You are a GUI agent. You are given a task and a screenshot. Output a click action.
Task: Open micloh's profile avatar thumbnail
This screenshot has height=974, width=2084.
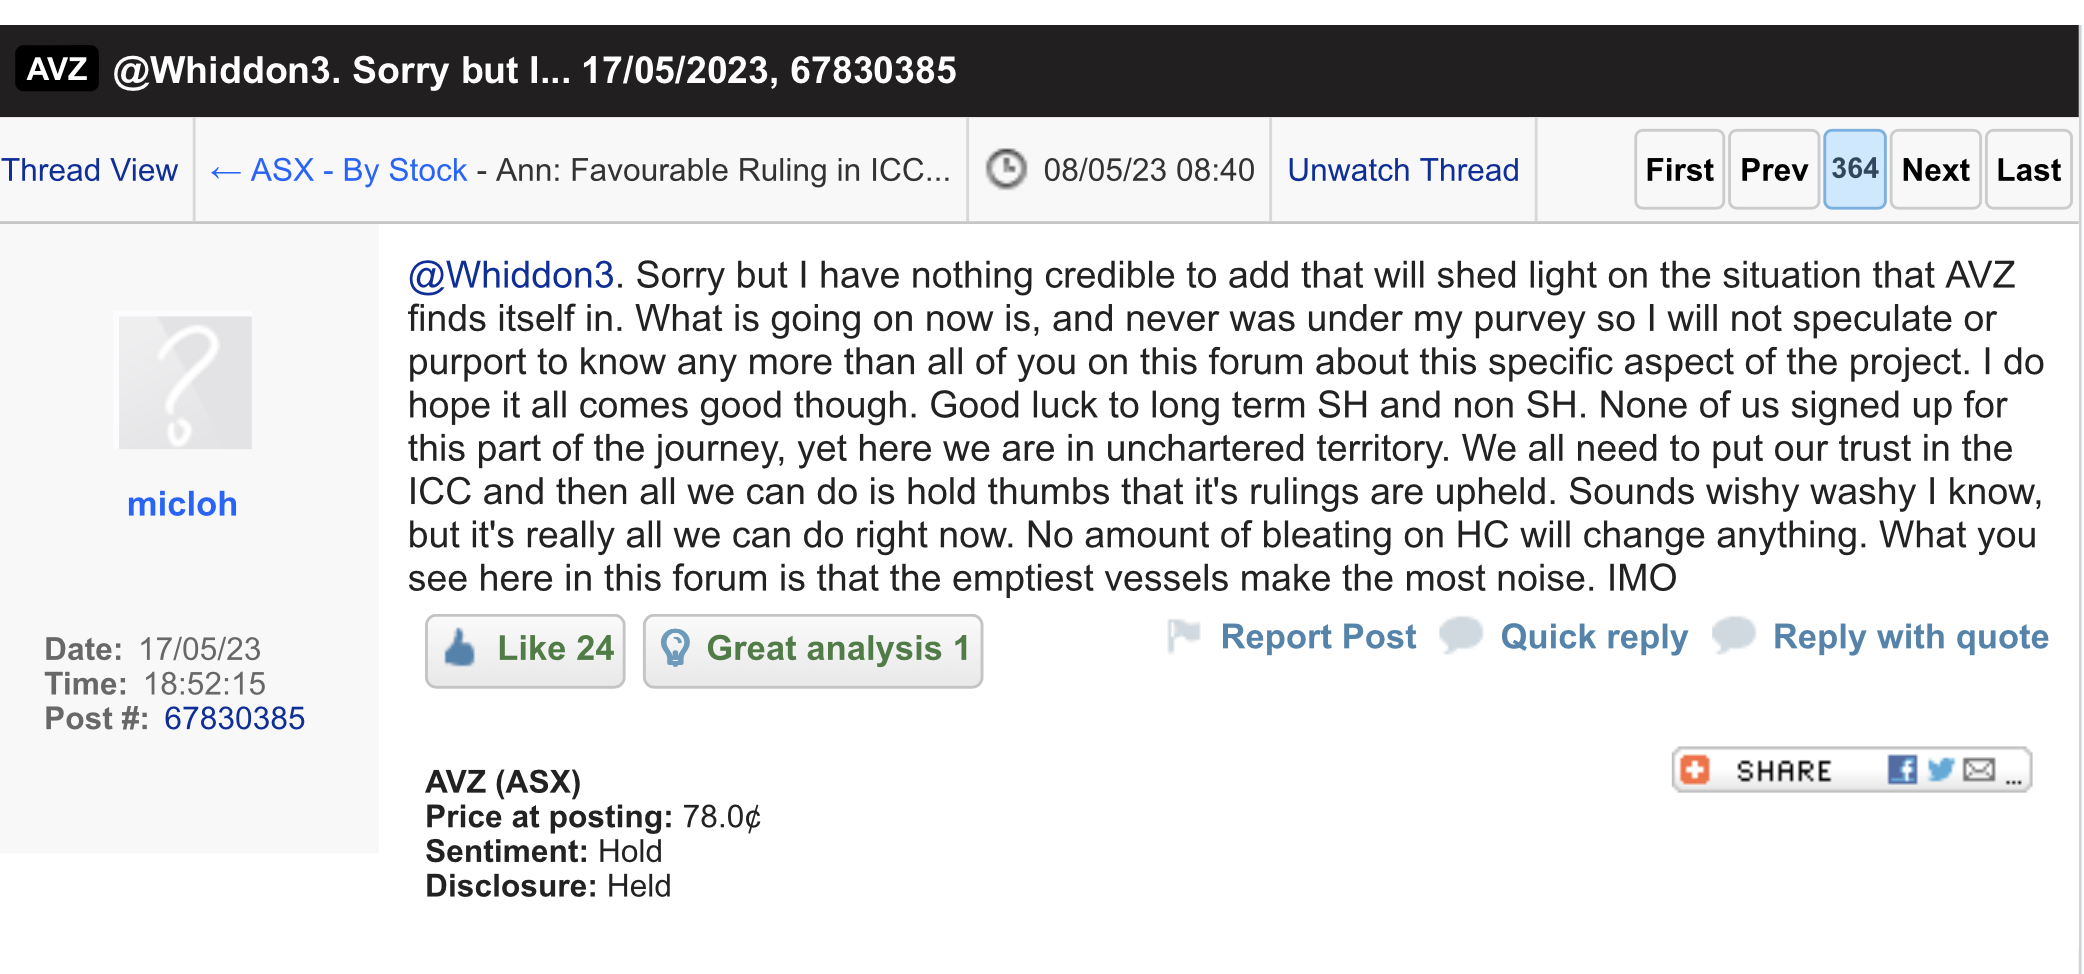[x=185, y=382]
